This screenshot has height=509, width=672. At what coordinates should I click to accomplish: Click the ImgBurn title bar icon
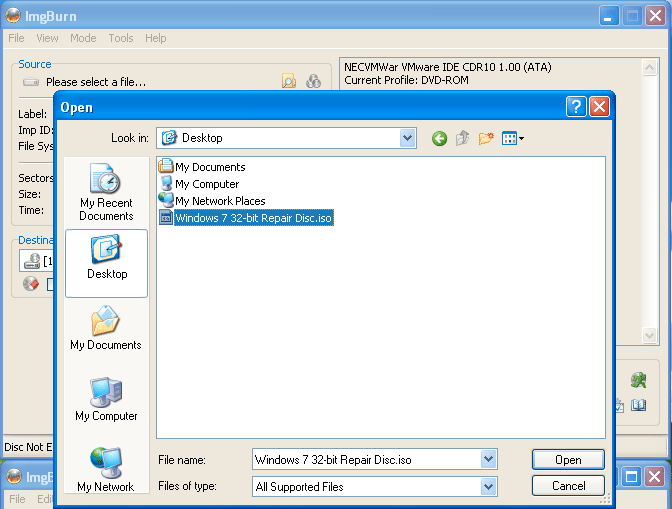click(x=13, y=16)
